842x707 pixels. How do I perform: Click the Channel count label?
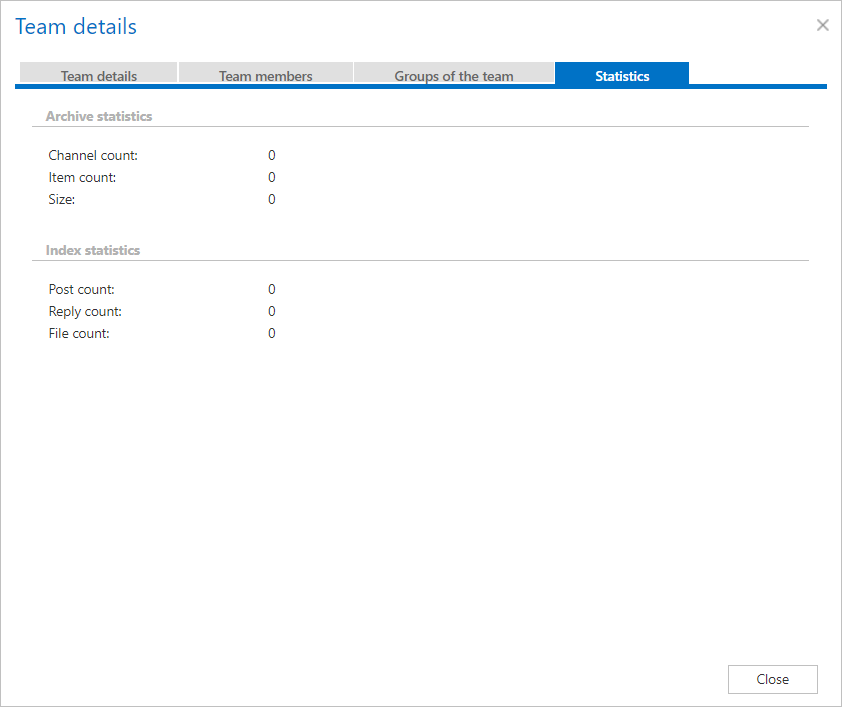[93, 156]
